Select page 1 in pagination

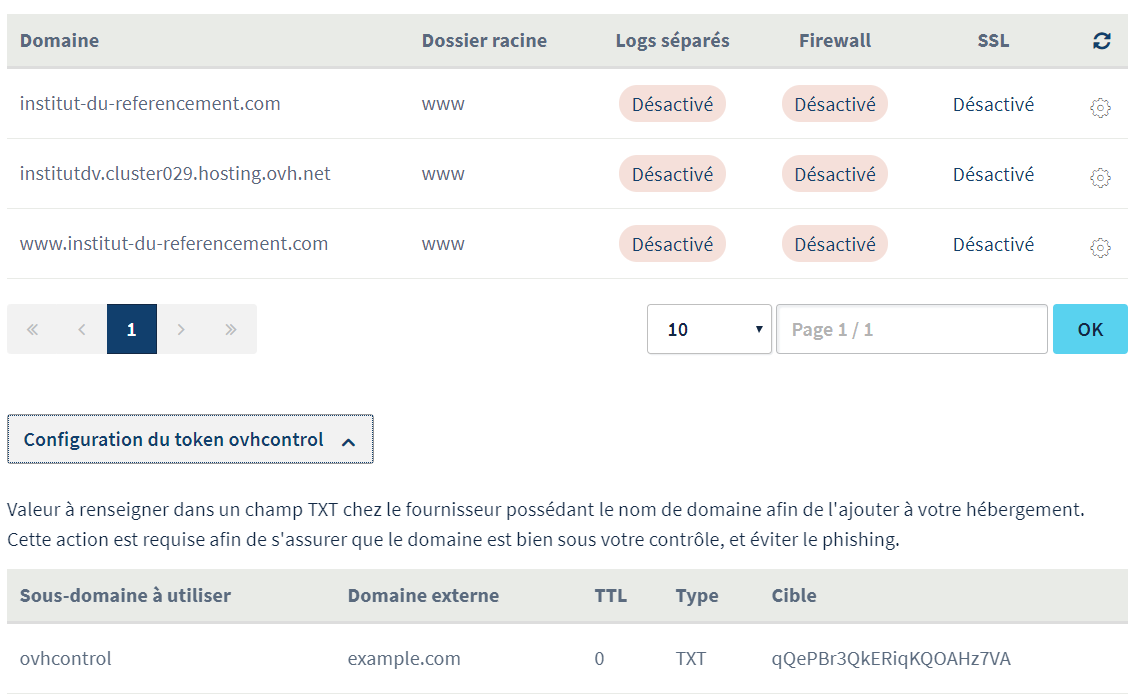[x=132, y=329]
